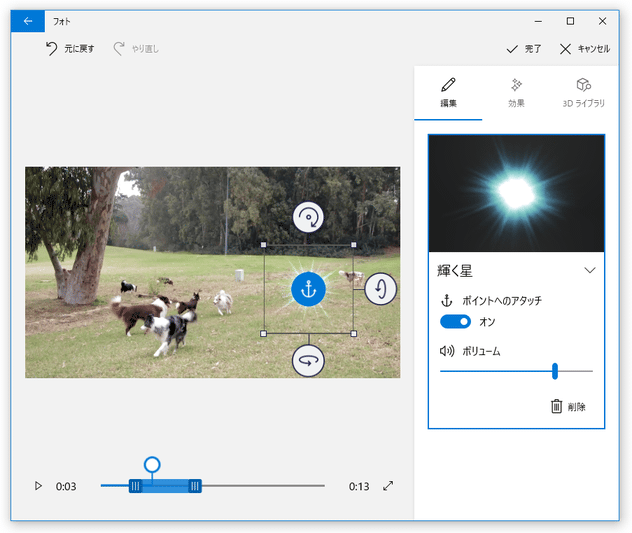Click the anchor icon on the video effect

pos(308,289)
